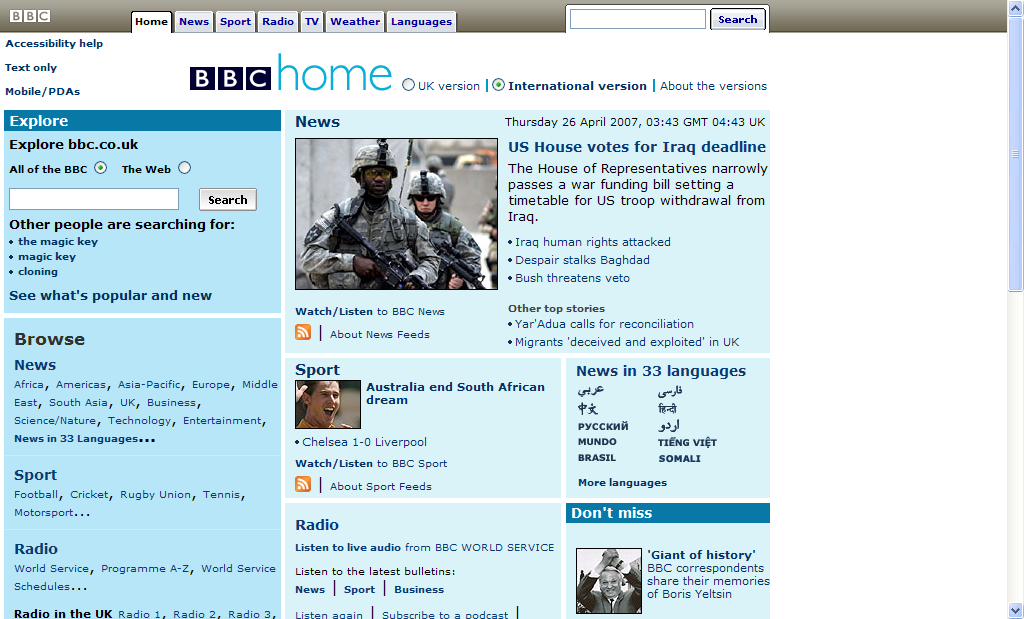Open the Languages tab

tap(421, 21)
